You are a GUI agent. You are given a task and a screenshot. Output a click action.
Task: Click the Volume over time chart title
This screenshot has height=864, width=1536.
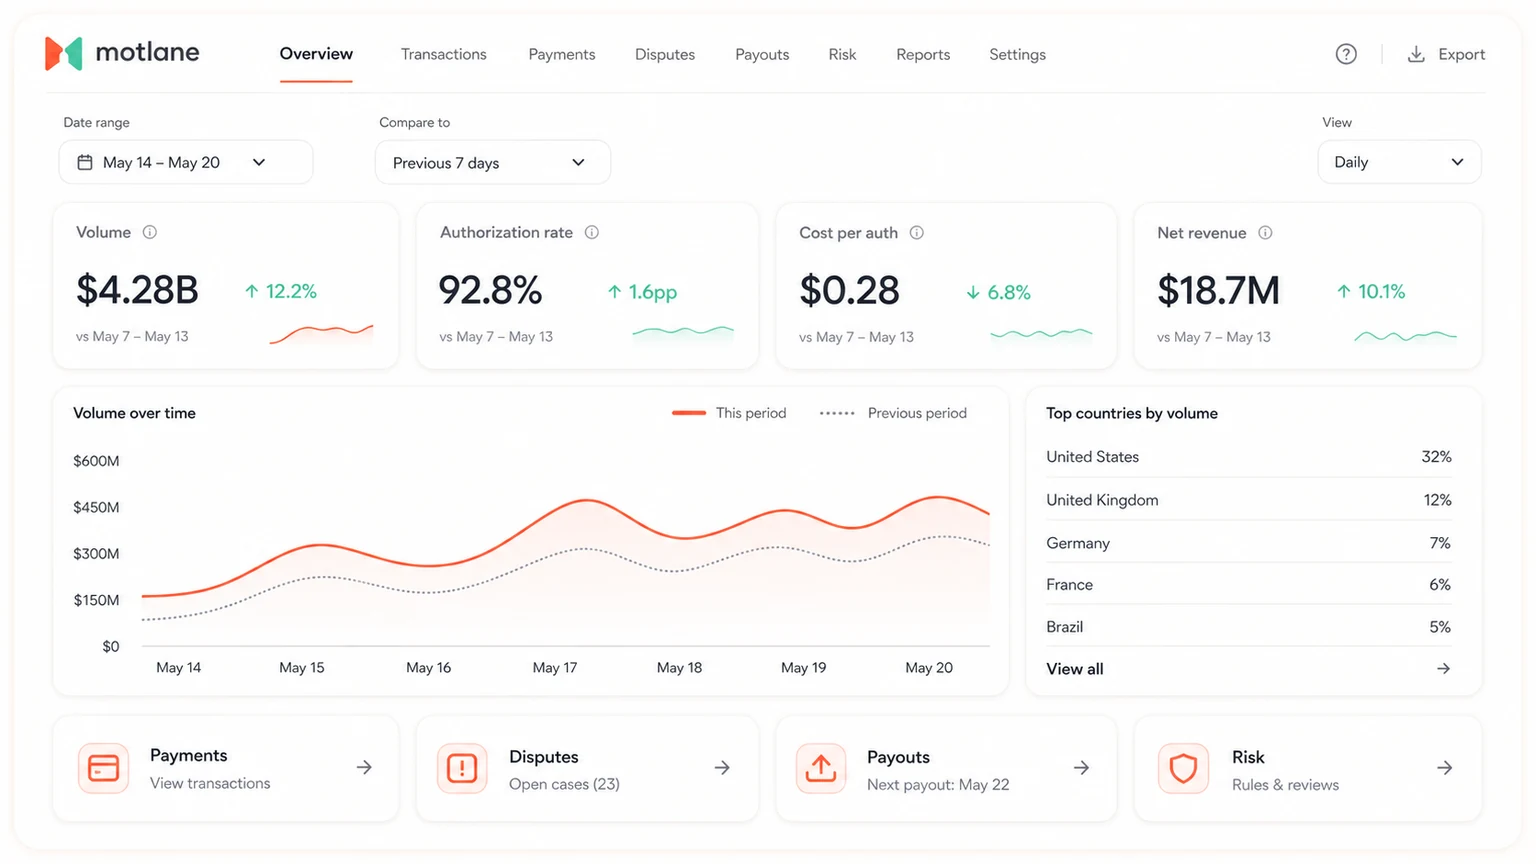click(x=134, y=413)
